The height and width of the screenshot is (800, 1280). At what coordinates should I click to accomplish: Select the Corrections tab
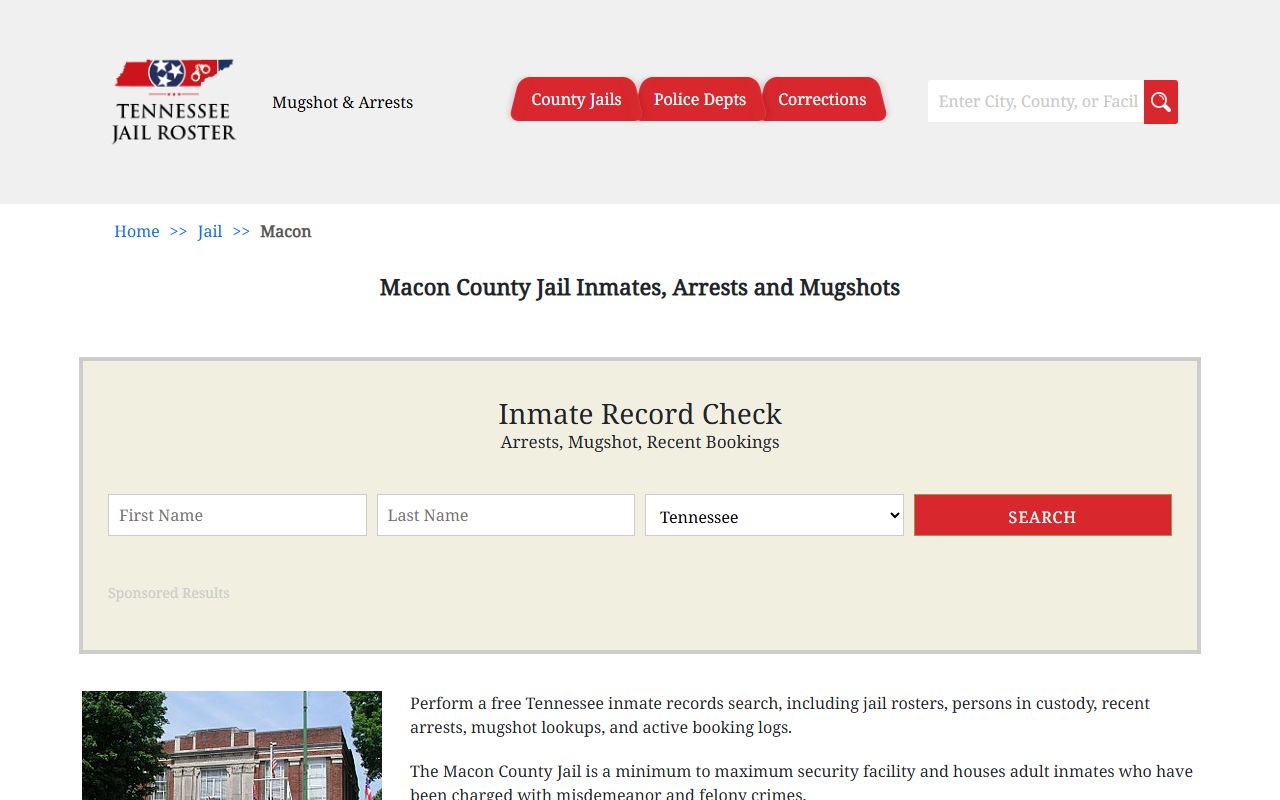(x=822, y=100)
